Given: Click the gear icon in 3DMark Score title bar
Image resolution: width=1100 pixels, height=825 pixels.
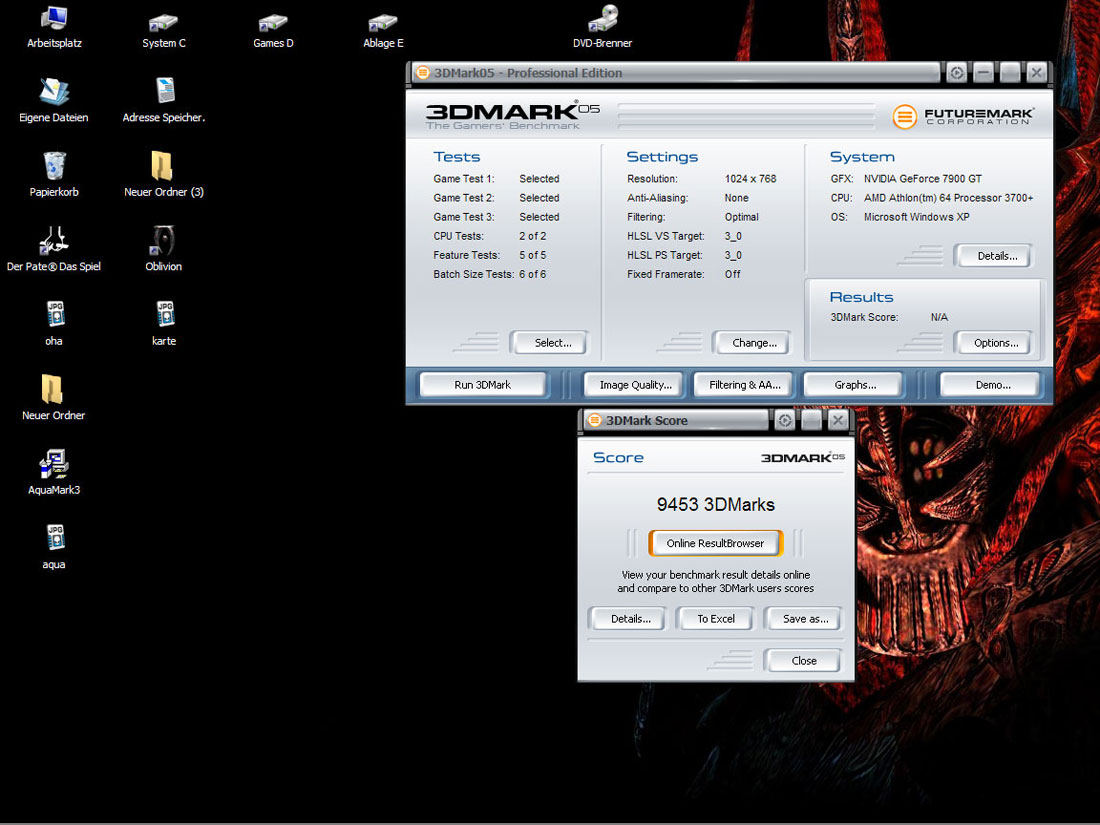Looking at the screenshot, I should pos(784,420).
